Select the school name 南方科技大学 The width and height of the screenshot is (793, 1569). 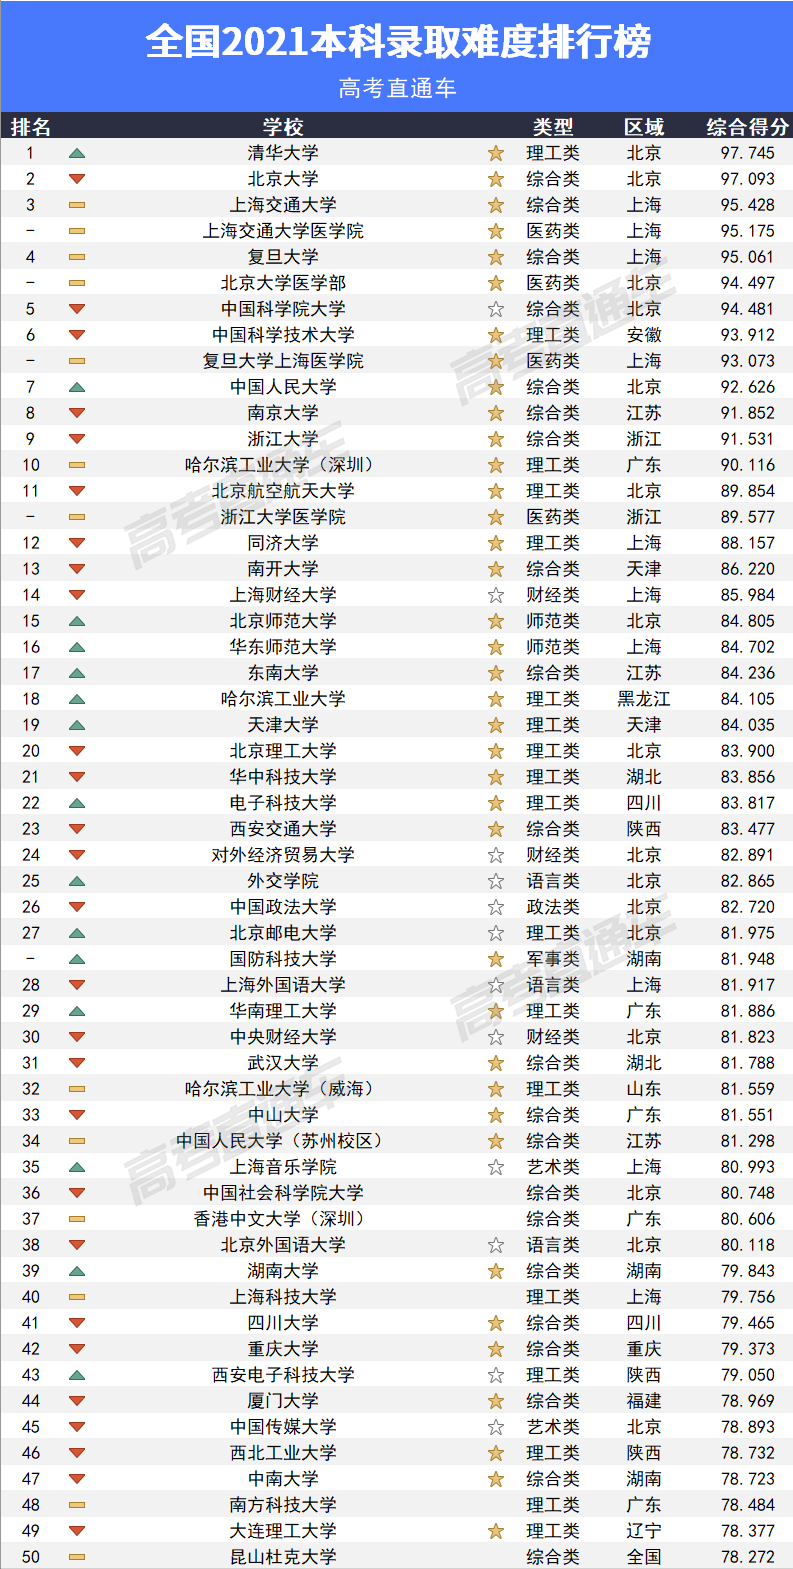pyautogui.click(x=283, y=1505)
